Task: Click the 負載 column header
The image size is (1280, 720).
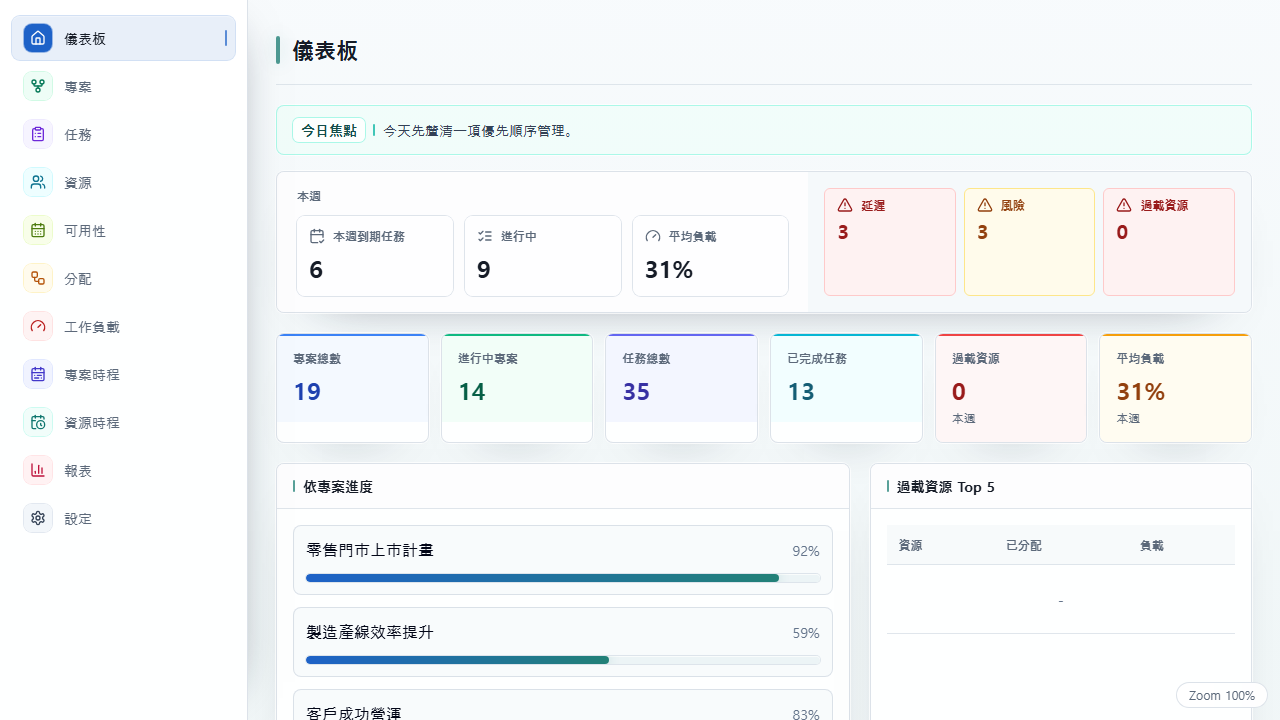Action: pos(1151,545)
